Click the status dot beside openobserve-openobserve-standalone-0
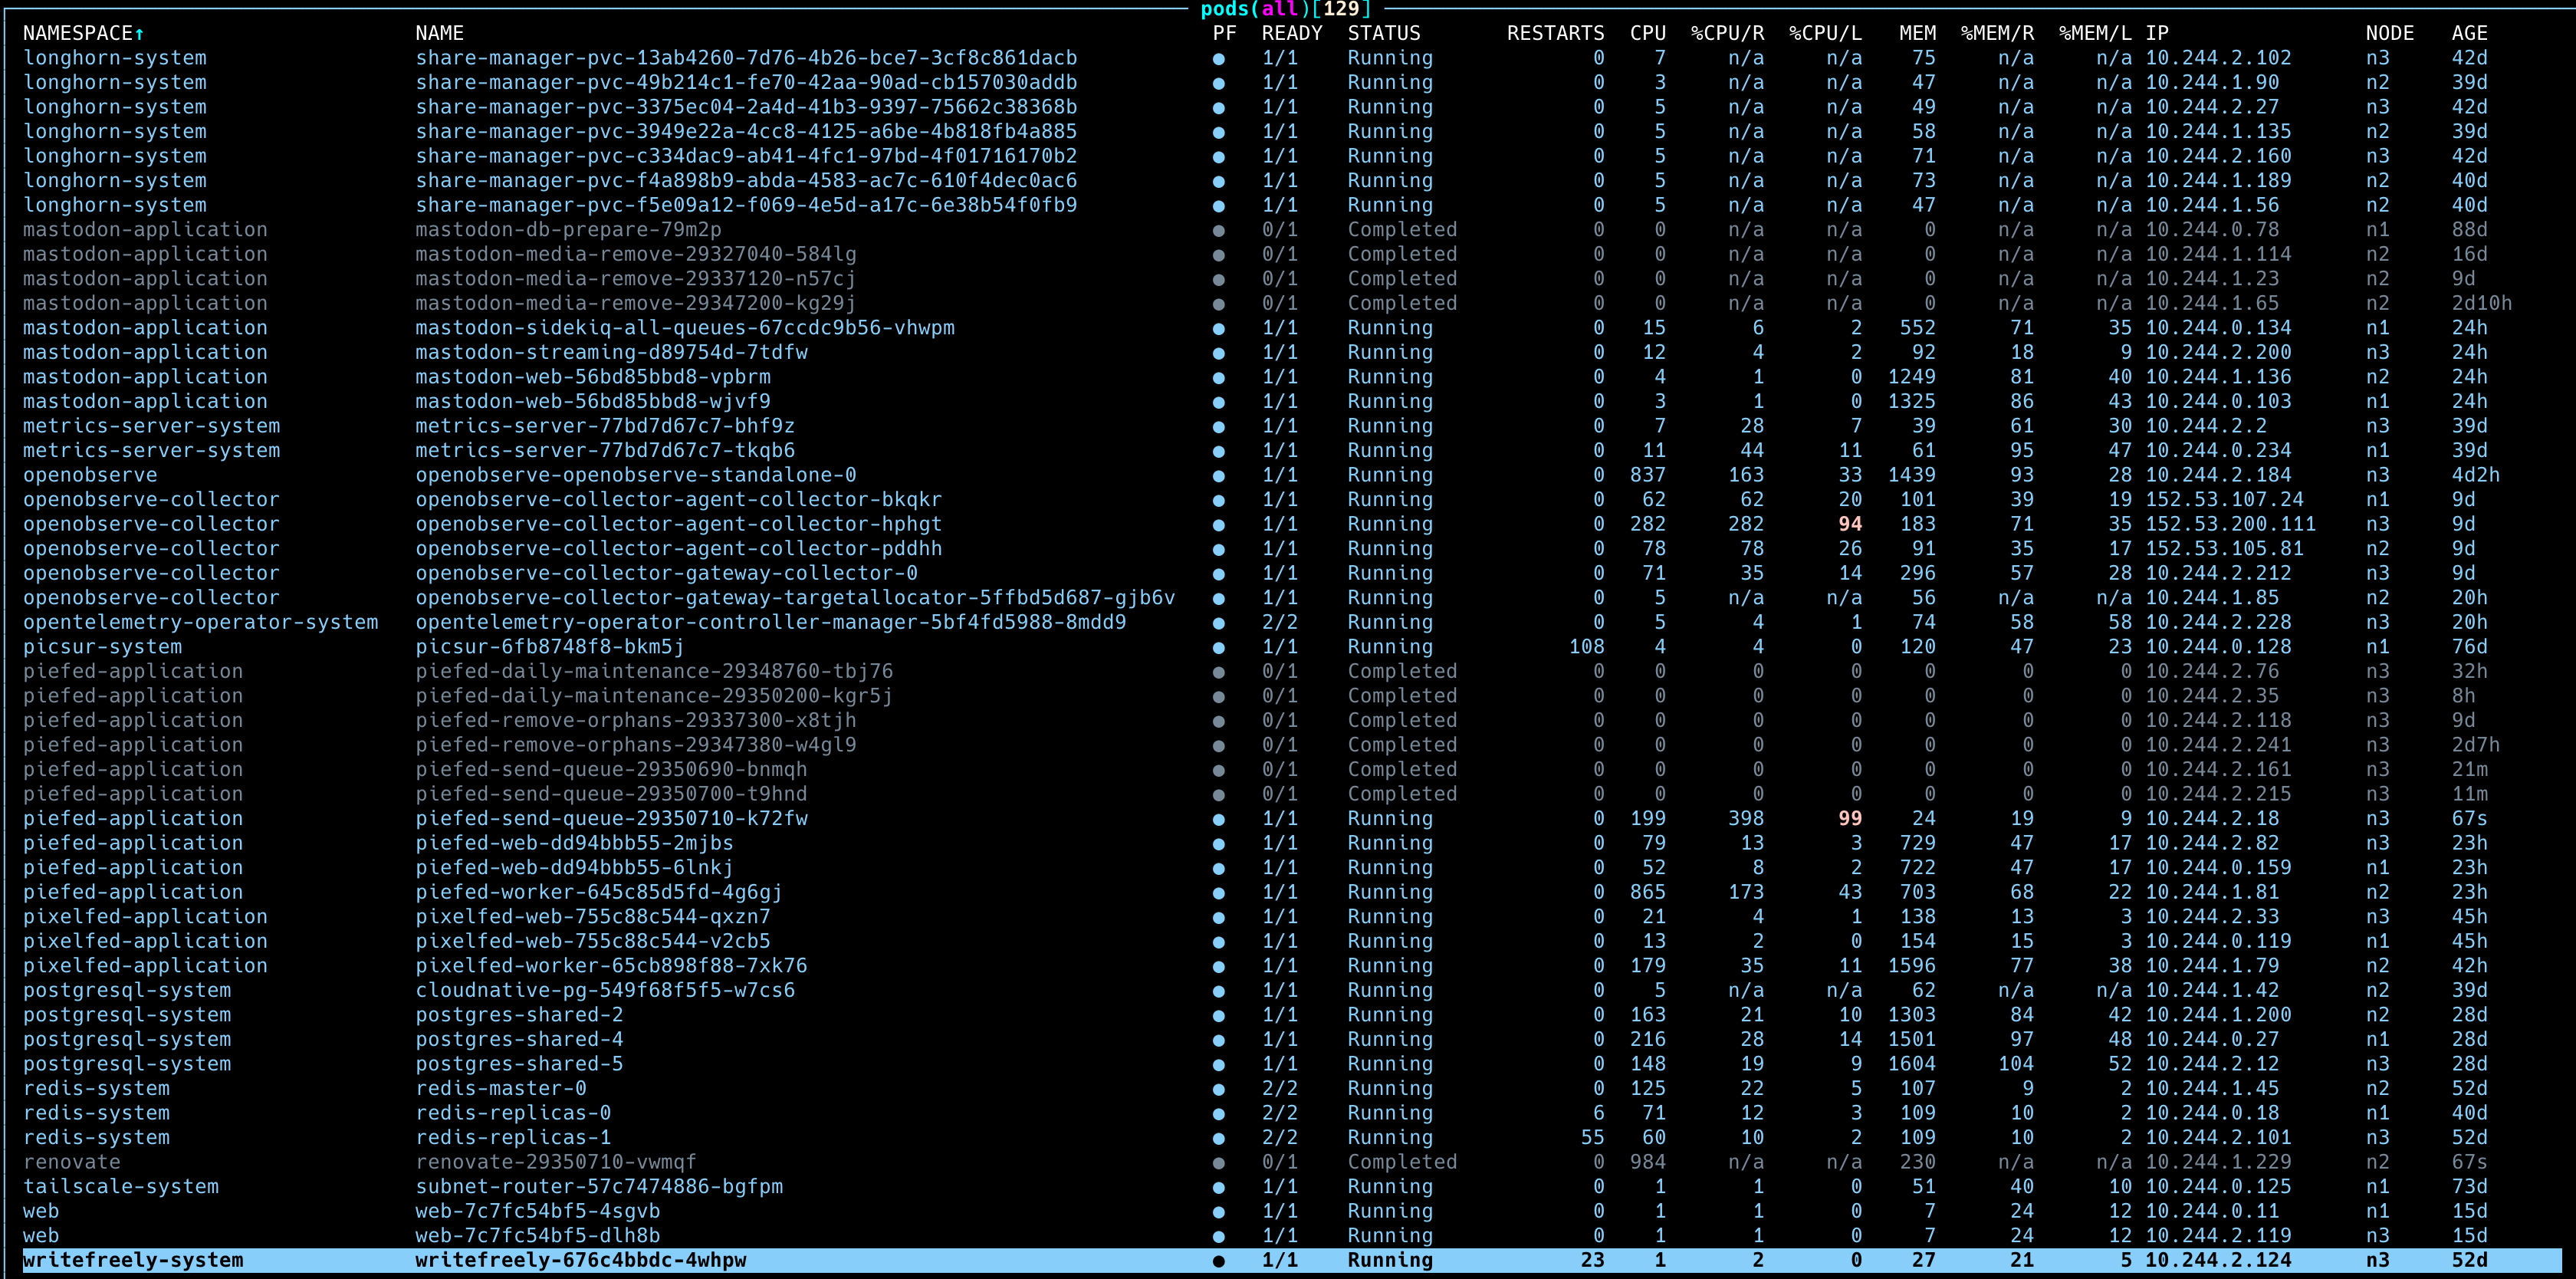2576x1279 pixels. [x=1218, y=474]
